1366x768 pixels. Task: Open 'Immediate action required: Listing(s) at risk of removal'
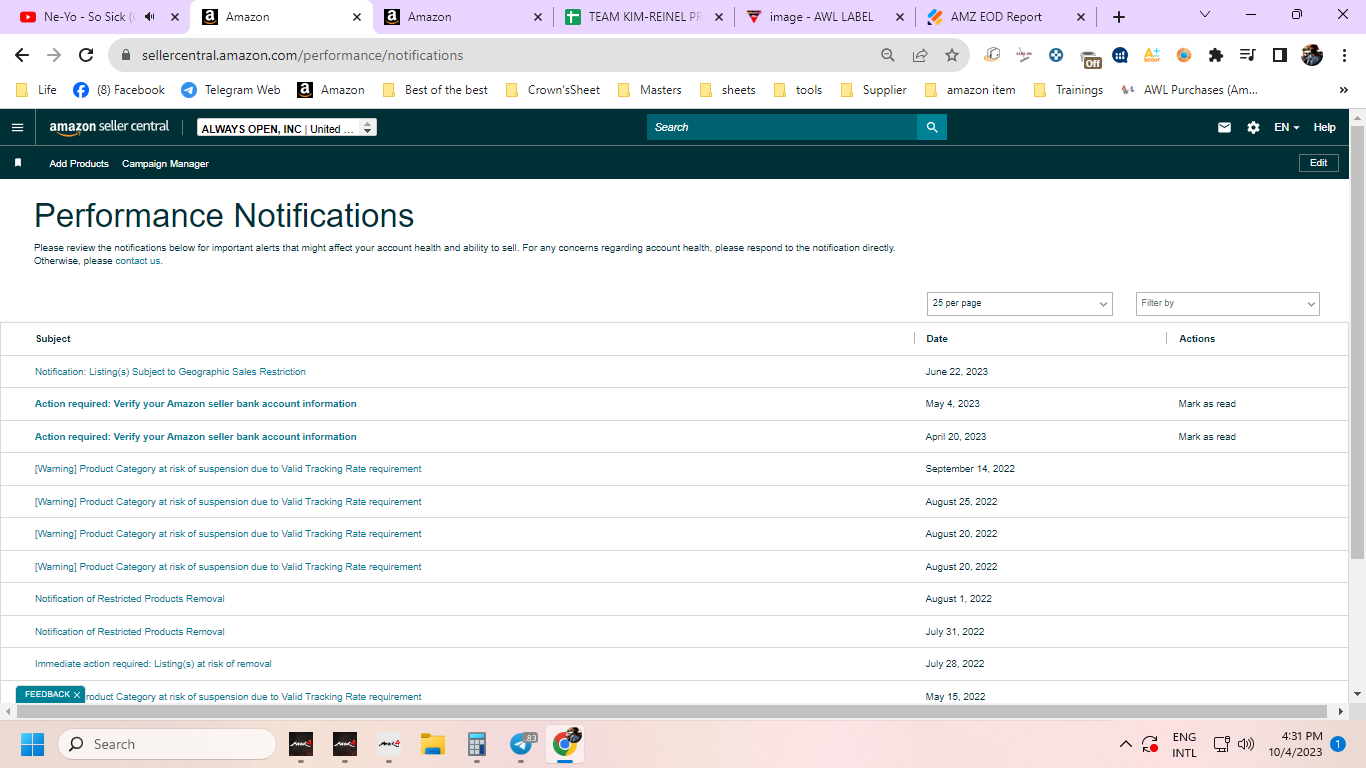153,664
